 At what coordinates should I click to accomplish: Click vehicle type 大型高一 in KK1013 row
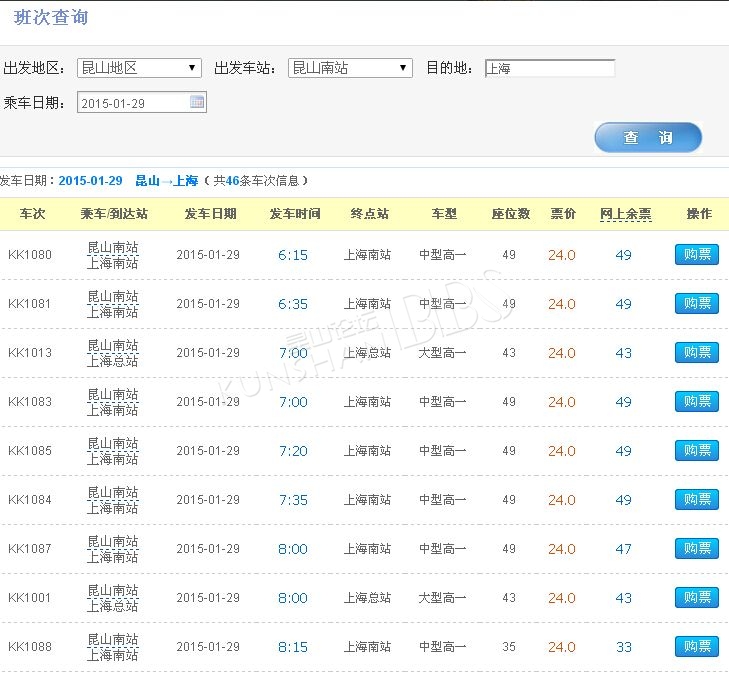[x=442, y=353]
